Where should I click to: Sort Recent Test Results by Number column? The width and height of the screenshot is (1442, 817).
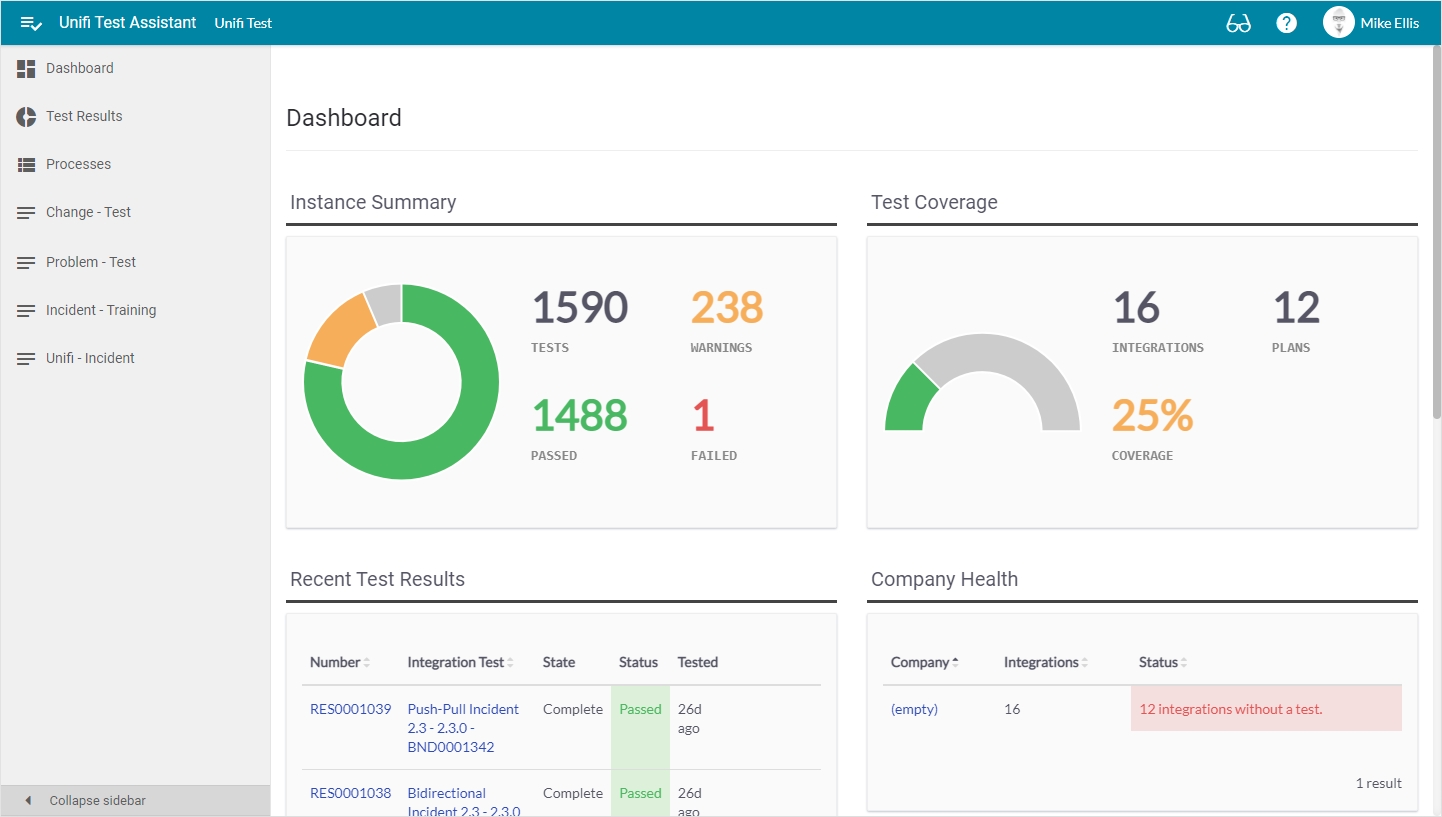(335, 662)
